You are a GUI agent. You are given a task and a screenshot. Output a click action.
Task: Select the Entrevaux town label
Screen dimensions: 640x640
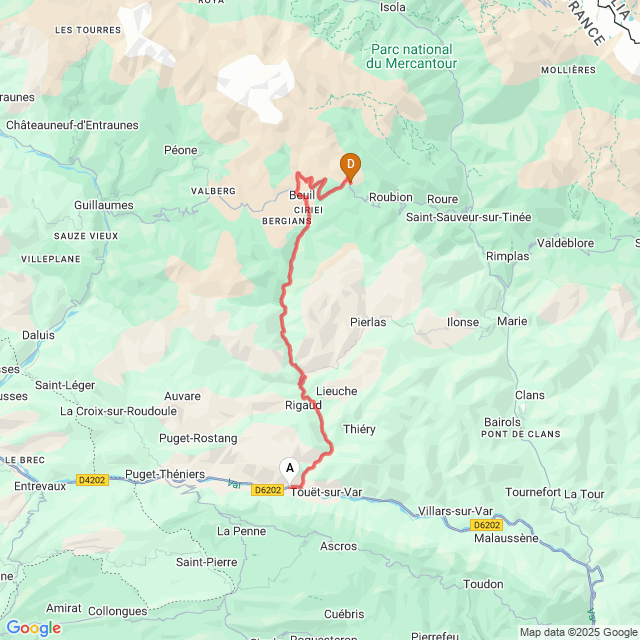[40, 486]
